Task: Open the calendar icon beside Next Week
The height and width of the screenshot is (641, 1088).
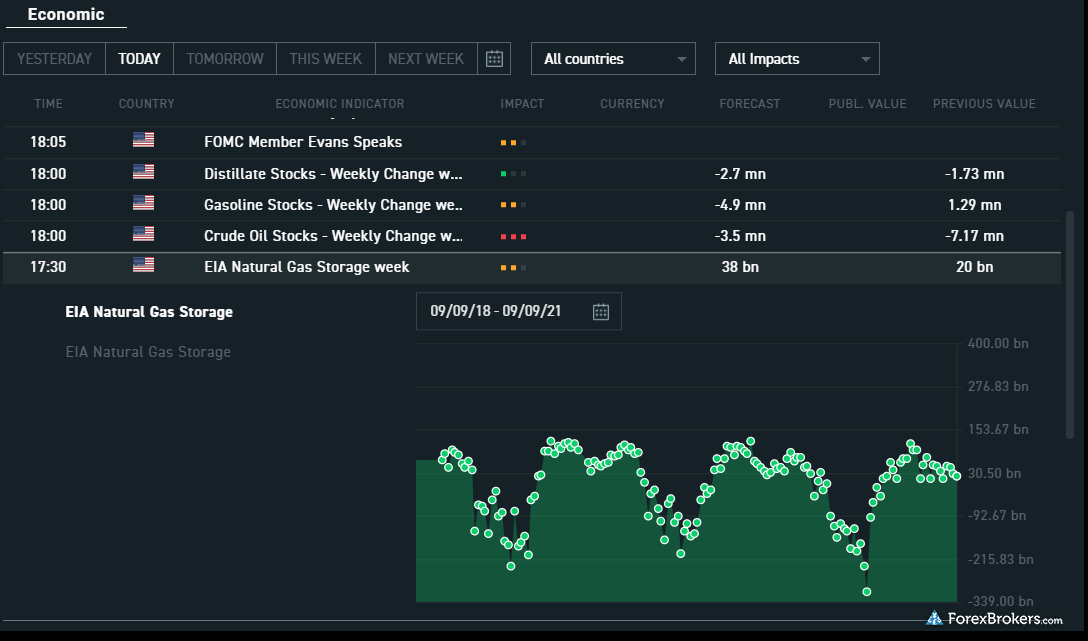Action: pos(494,59)
